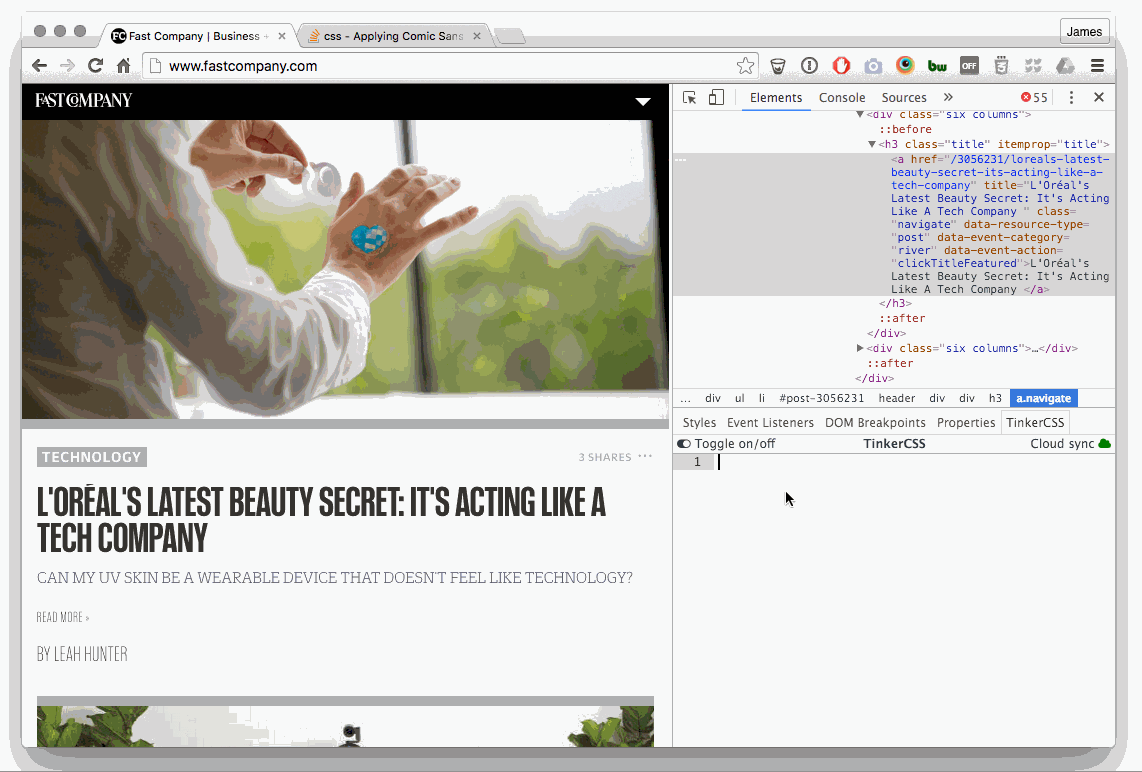The width and height of the screenshot is (1142, 772).
Task: Click the Read More link
Action: [63, 617]
